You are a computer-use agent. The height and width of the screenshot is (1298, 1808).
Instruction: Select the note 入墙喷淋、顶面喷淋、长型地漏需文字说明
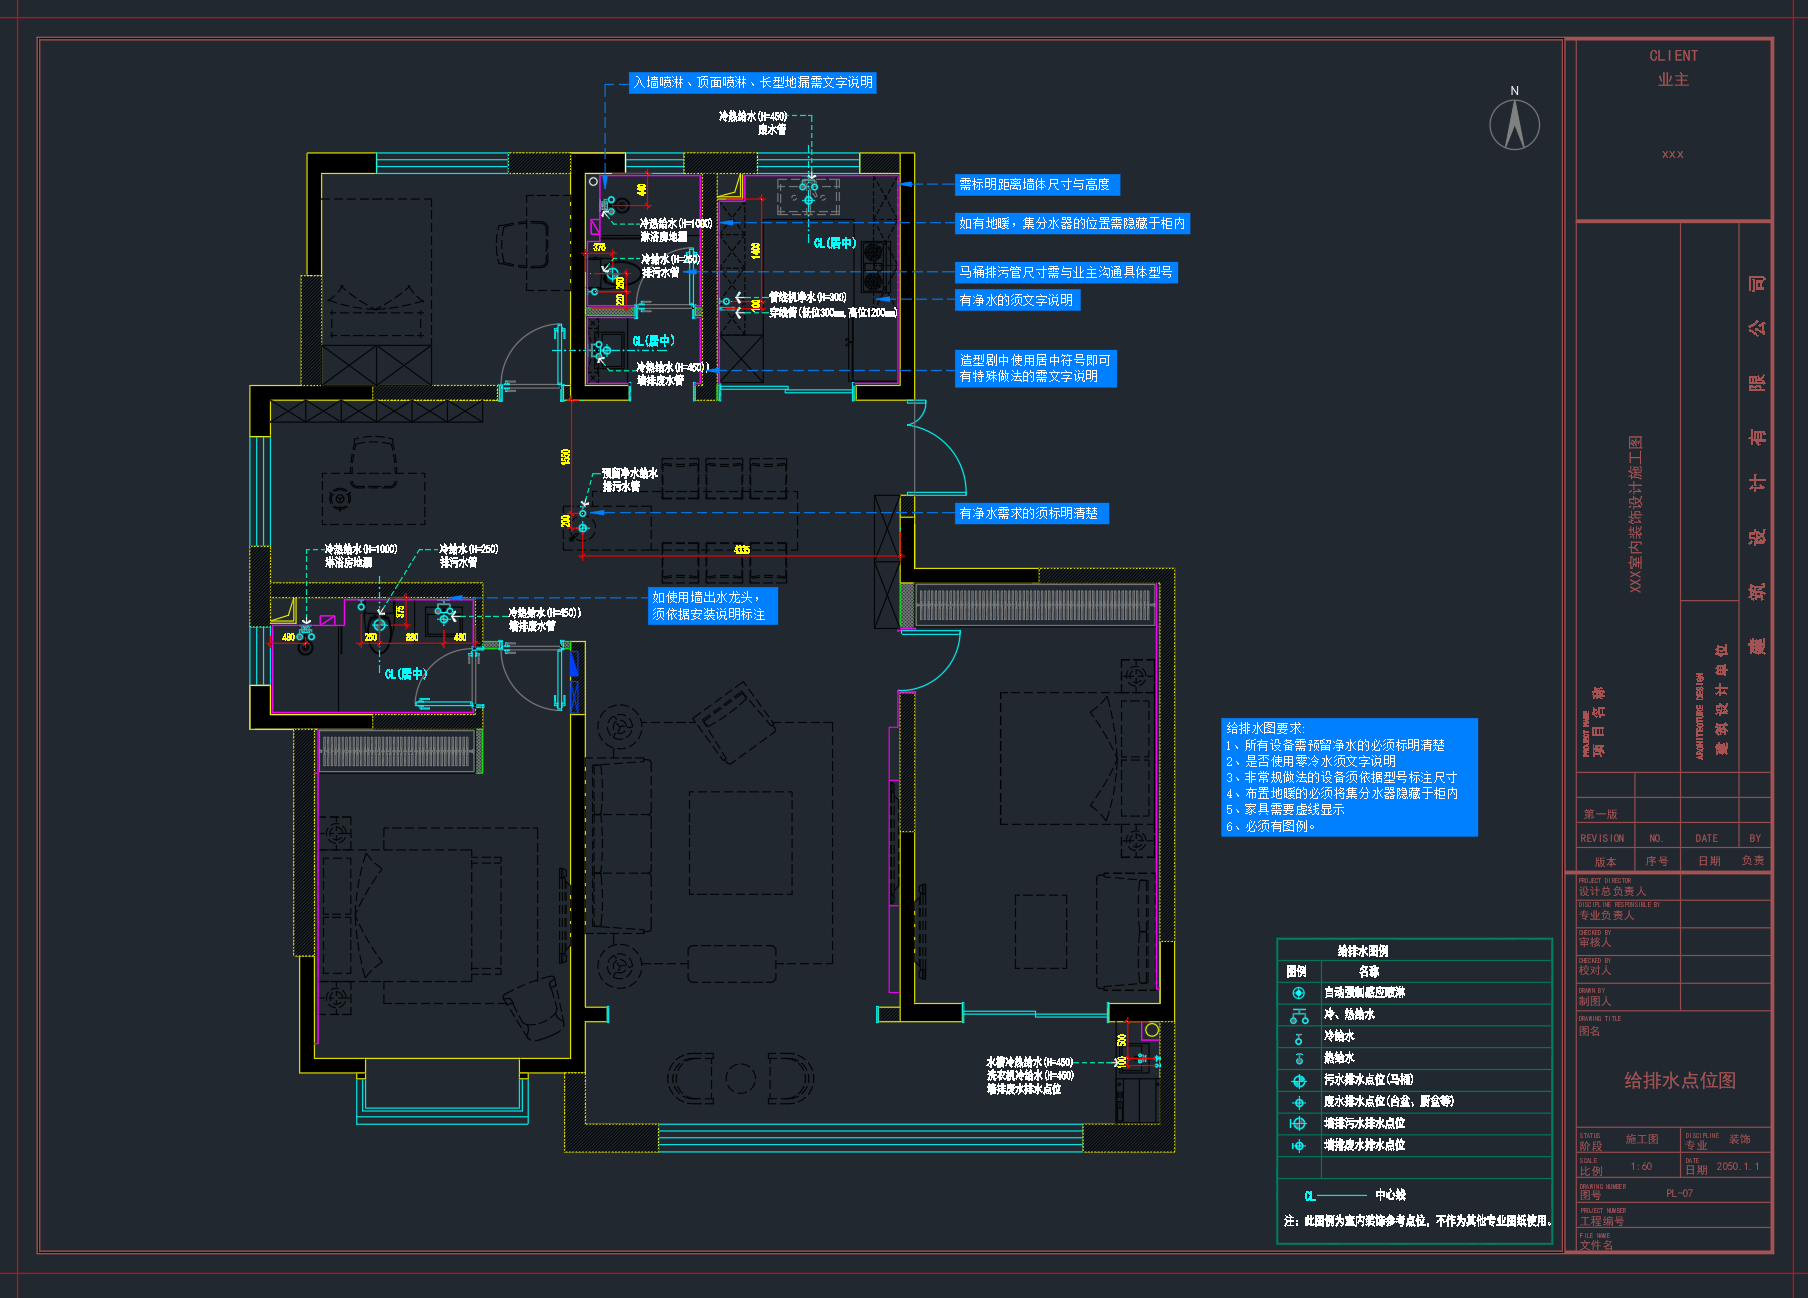click(x=753, y=82)
